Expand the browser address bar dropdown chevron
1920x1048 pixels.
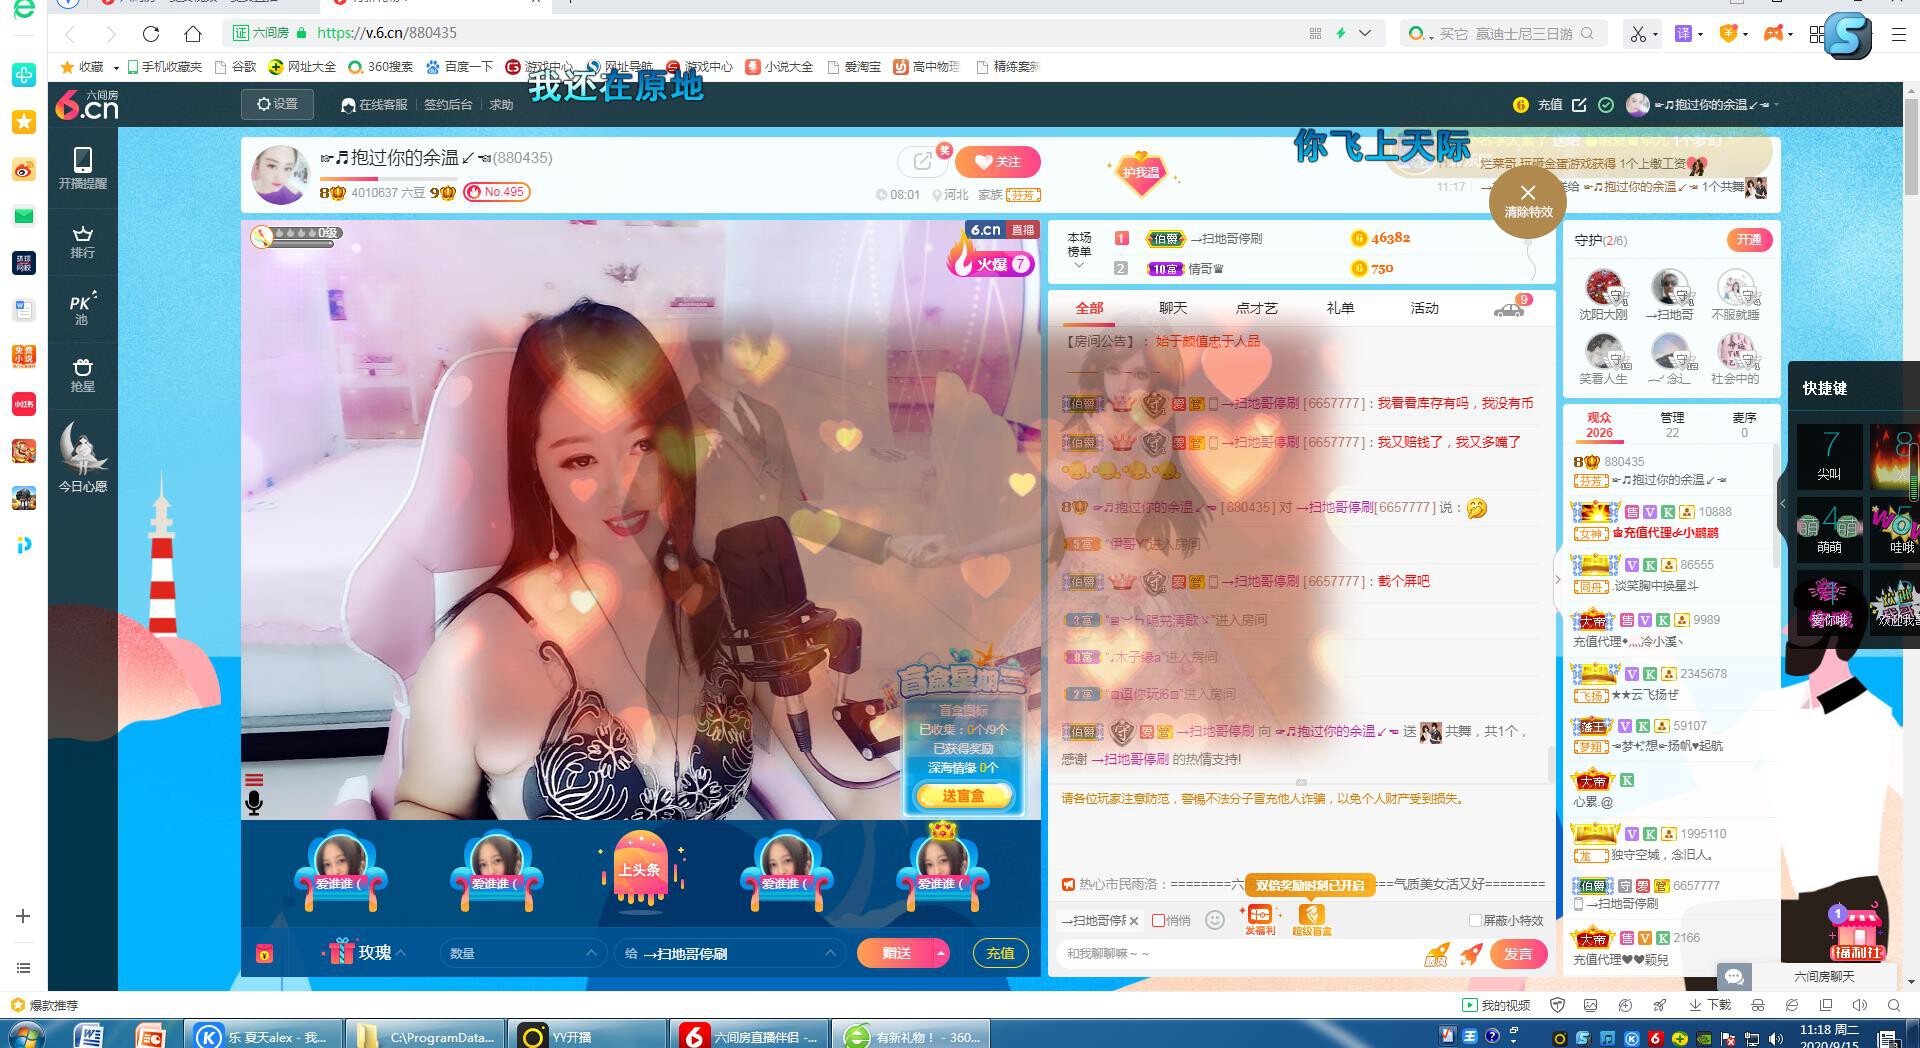(1365, 33)
